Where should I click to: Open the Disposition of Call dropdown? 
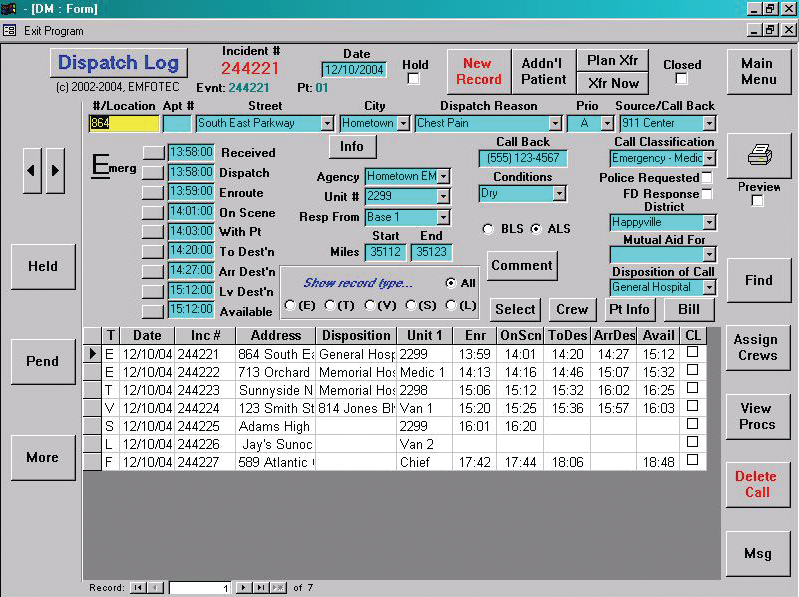pos(709,288)
